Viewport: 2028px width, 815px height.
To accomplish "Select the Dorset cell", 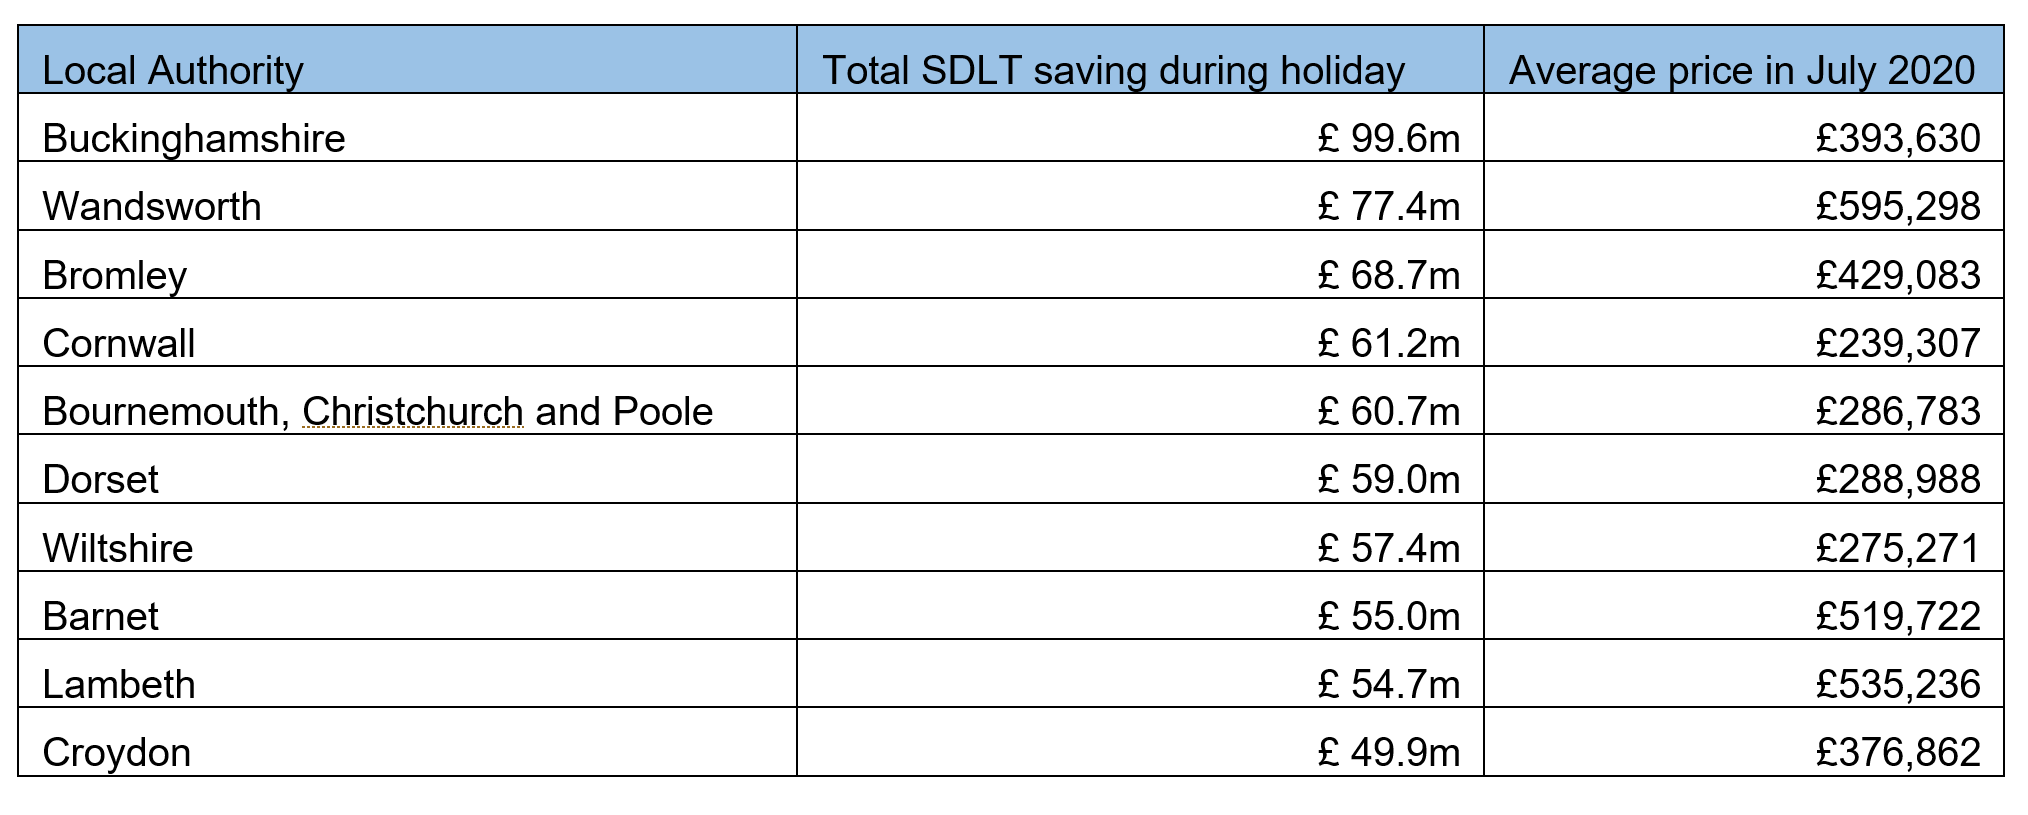I will [x=101, y=479].
